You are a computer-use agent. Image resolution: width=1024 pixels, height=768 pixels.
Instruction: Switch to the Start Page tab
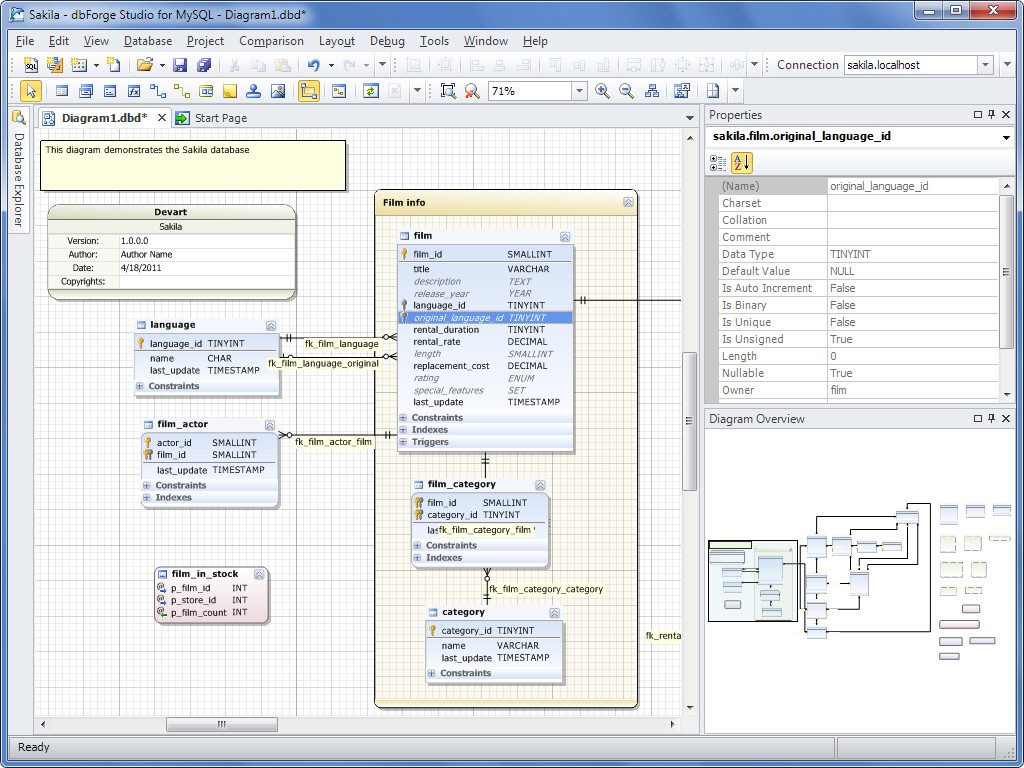[x=212, y=118]
